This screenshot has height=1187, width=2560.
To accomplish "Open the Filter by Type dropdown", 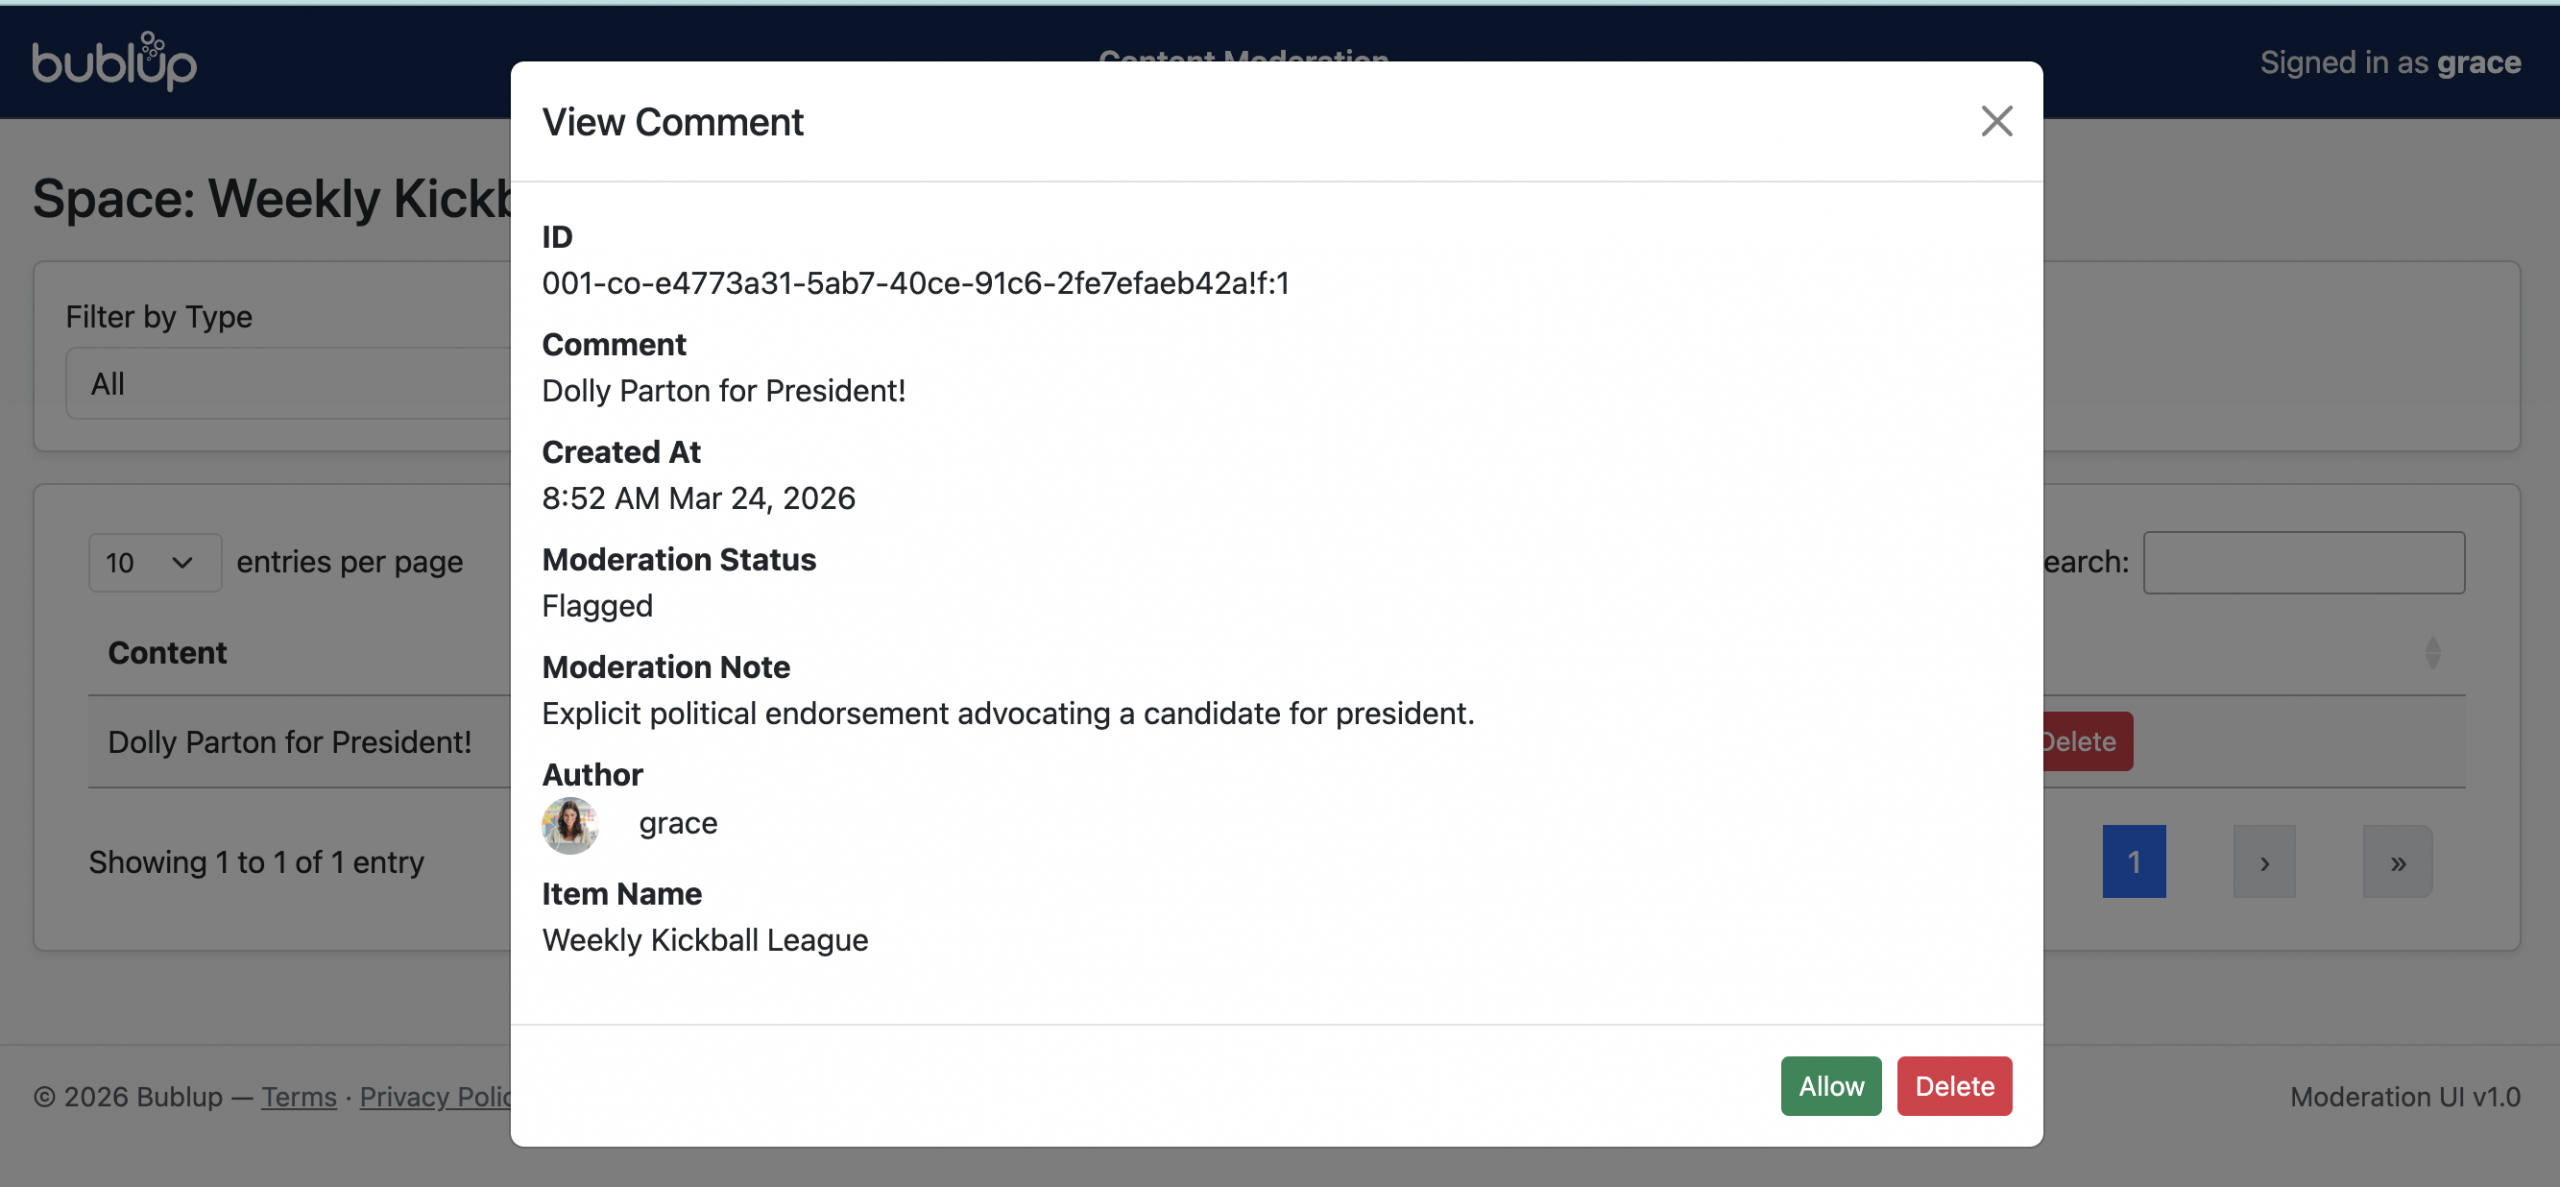I will click(x=288, y=384).
